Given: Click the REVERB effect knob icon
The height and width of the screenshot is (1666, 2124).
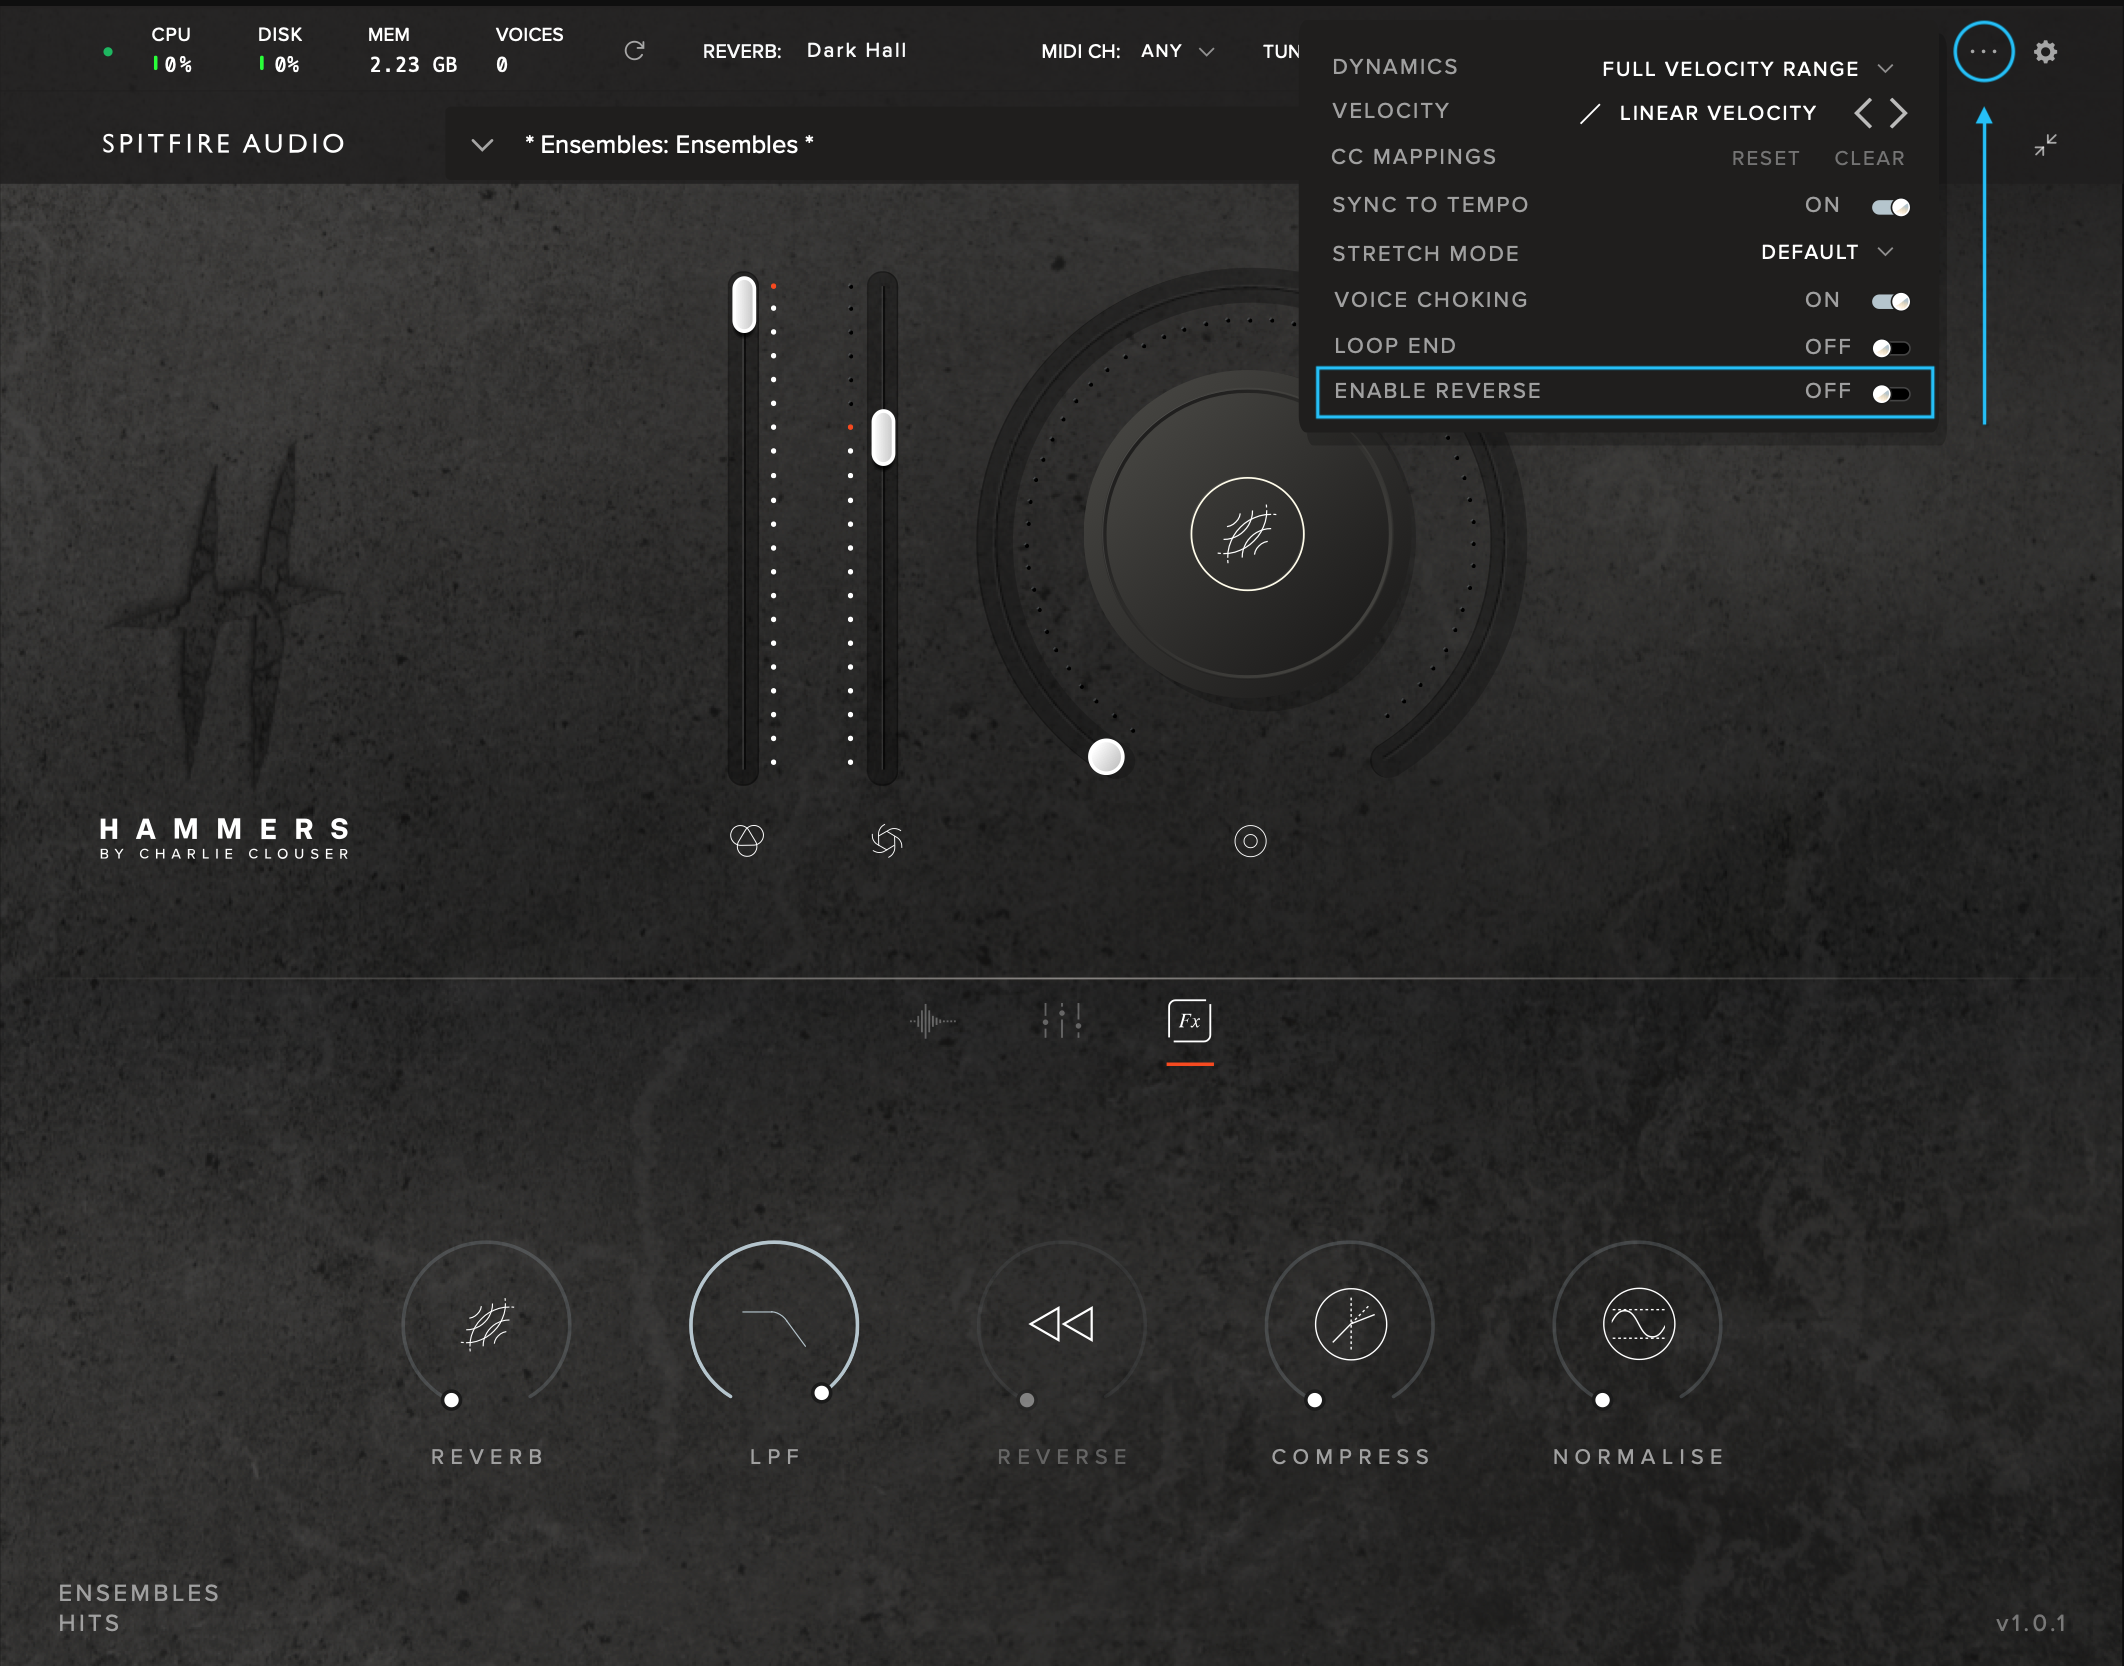Looking at the screenshot, I should coord(487,1324).
